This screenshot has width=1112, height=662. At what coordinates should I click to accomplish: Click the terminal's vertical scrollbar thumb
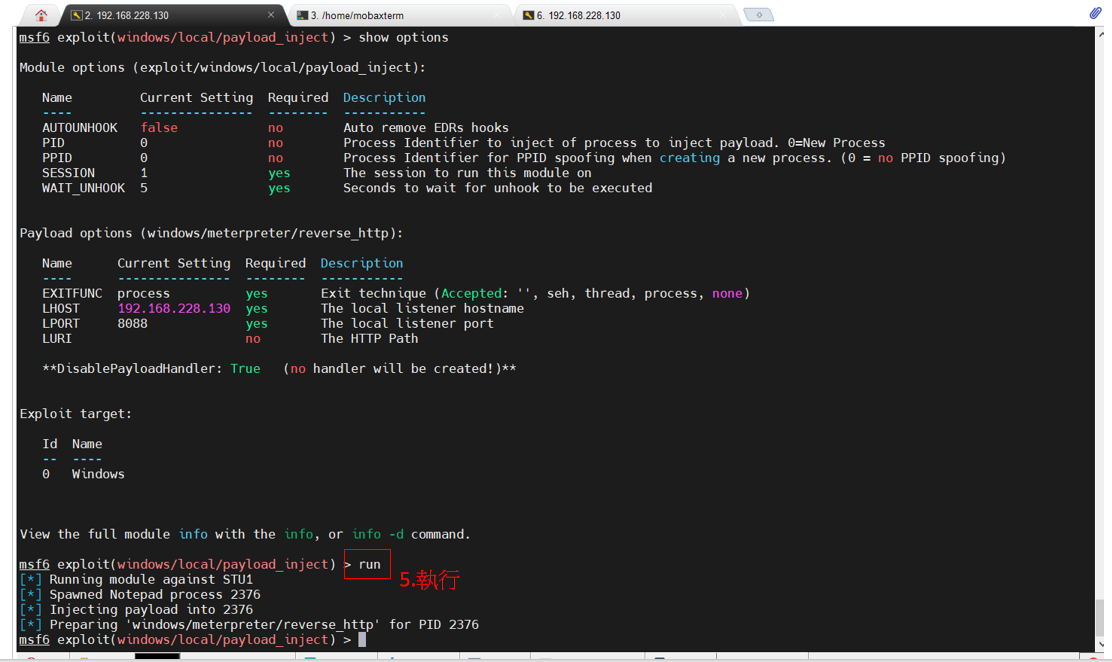point(1100,619)
